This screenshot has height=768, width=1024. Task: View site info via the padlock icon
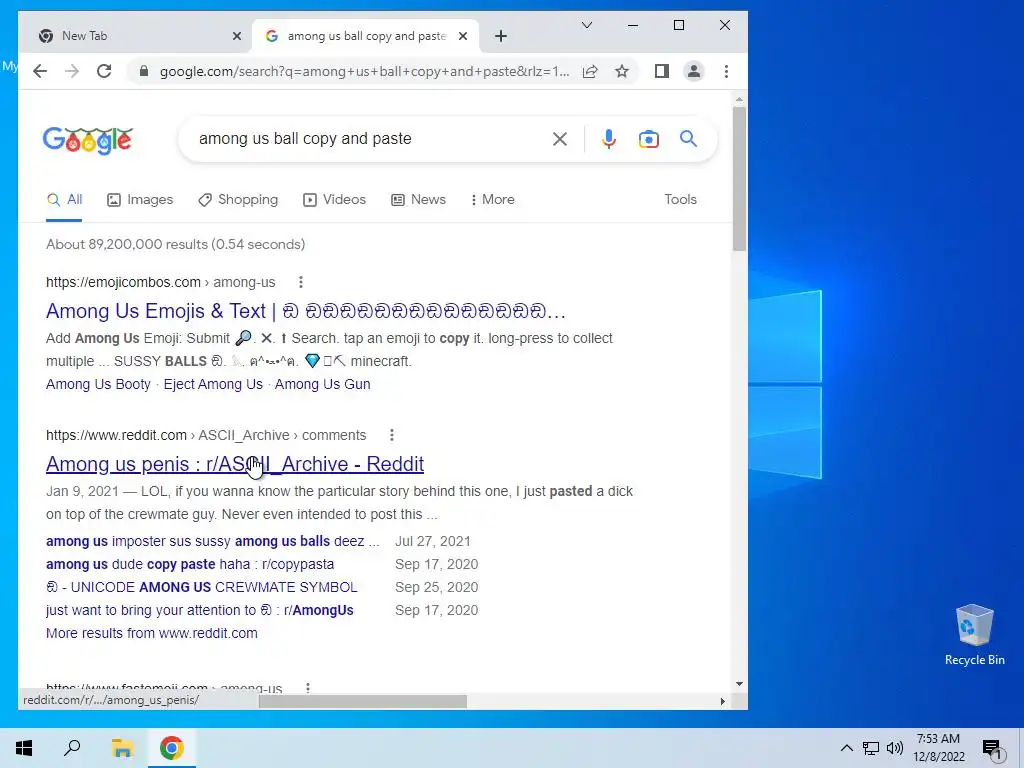point(144,71)
